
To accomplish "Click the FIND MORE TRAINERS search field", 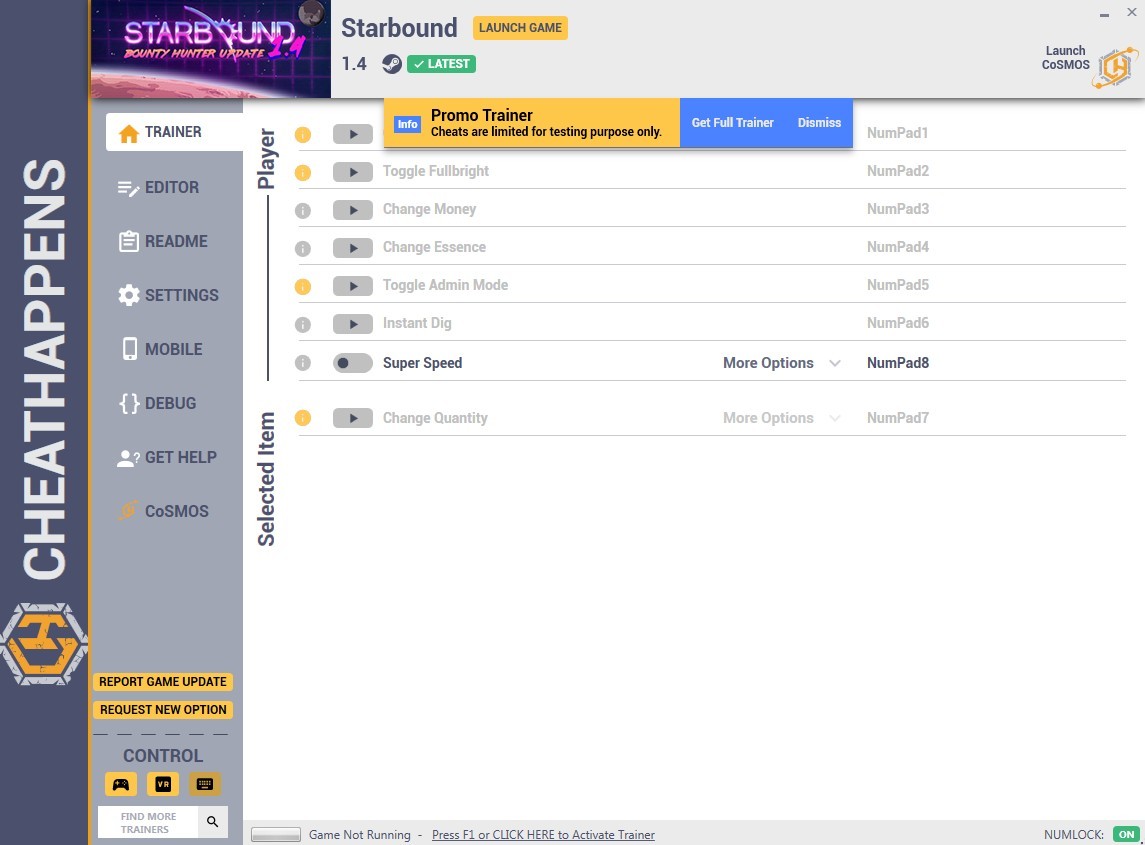I will point(148,822).
